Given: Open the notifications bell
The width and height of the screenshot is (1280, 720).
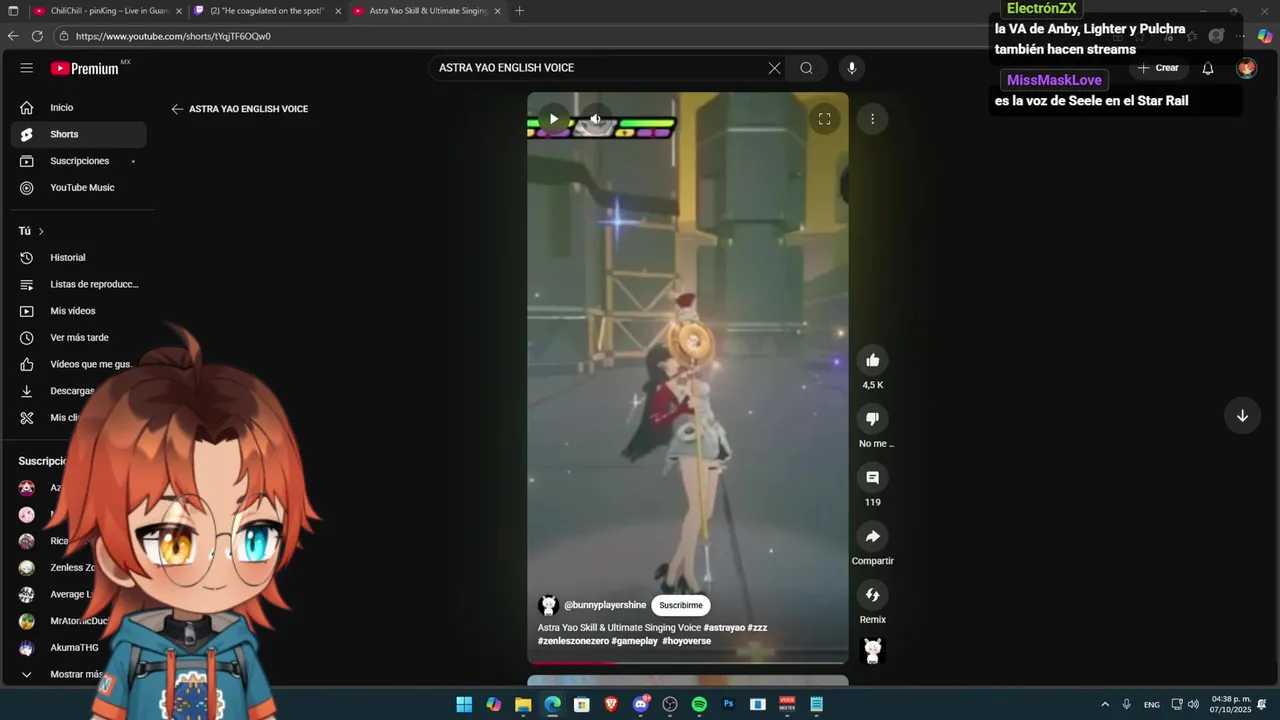Looking at the screenshot, I should pyautogui.click(x=1208, y=68).
